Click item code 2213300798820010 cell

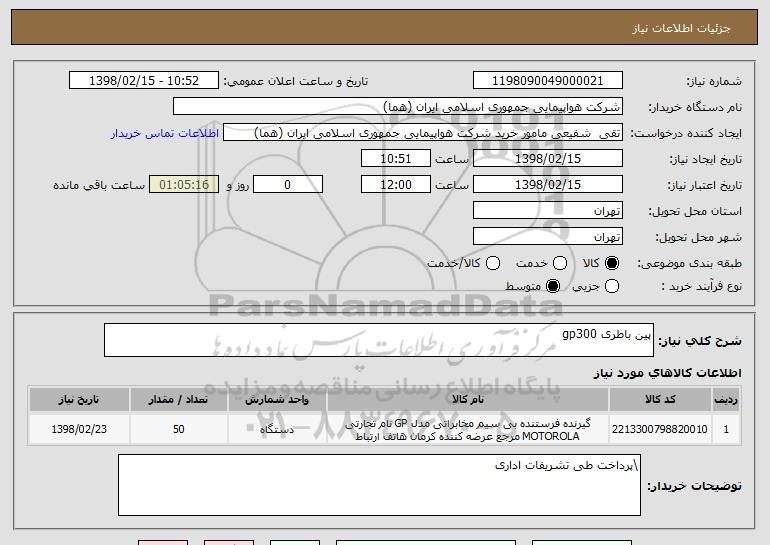pos(660,429)
